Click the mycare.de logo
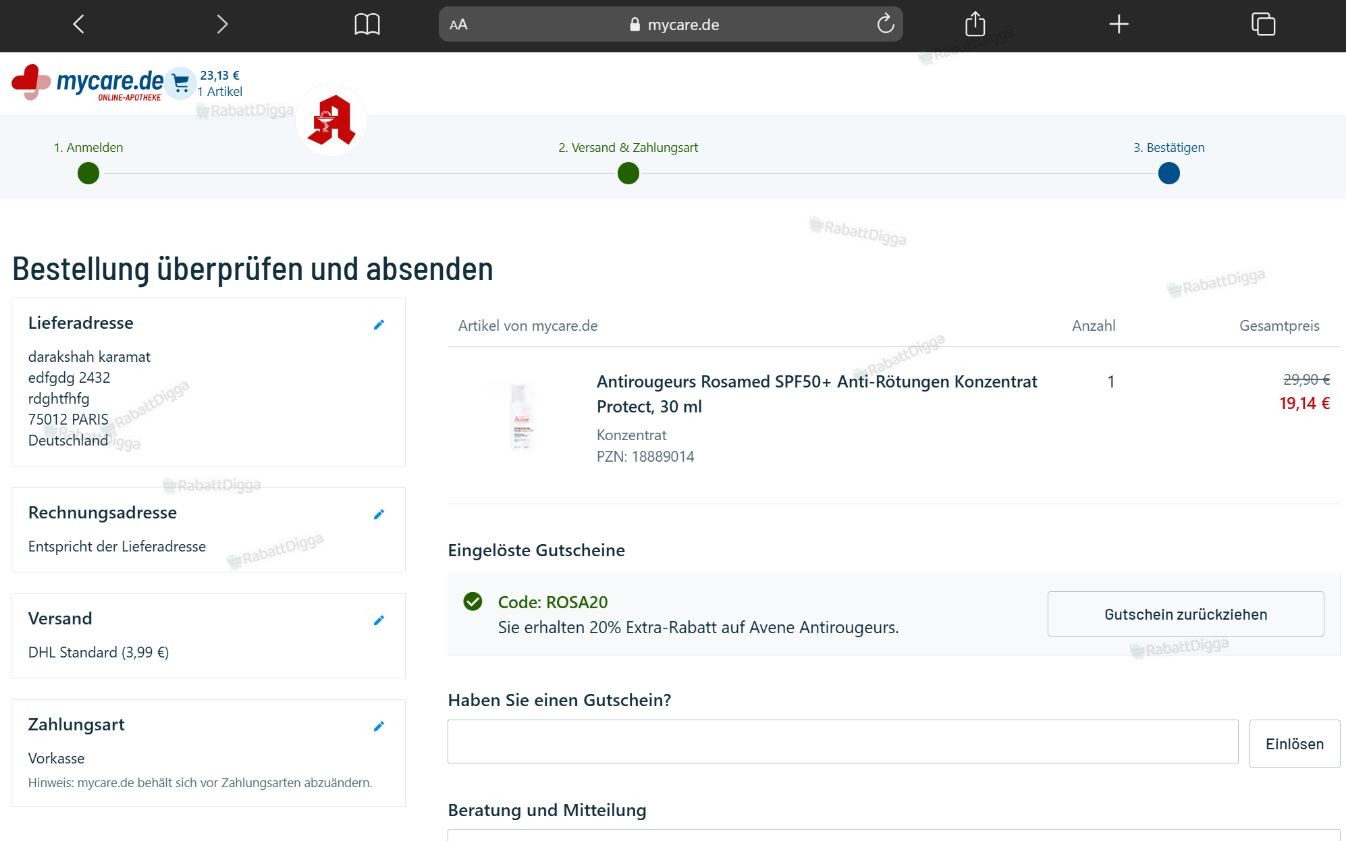Screen dimensions: 1346x841 87,83
